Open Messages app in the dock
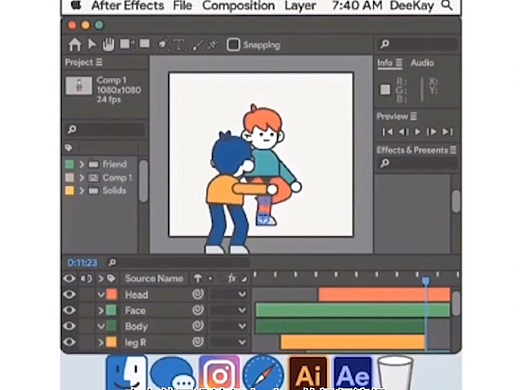 pos(172,374)
